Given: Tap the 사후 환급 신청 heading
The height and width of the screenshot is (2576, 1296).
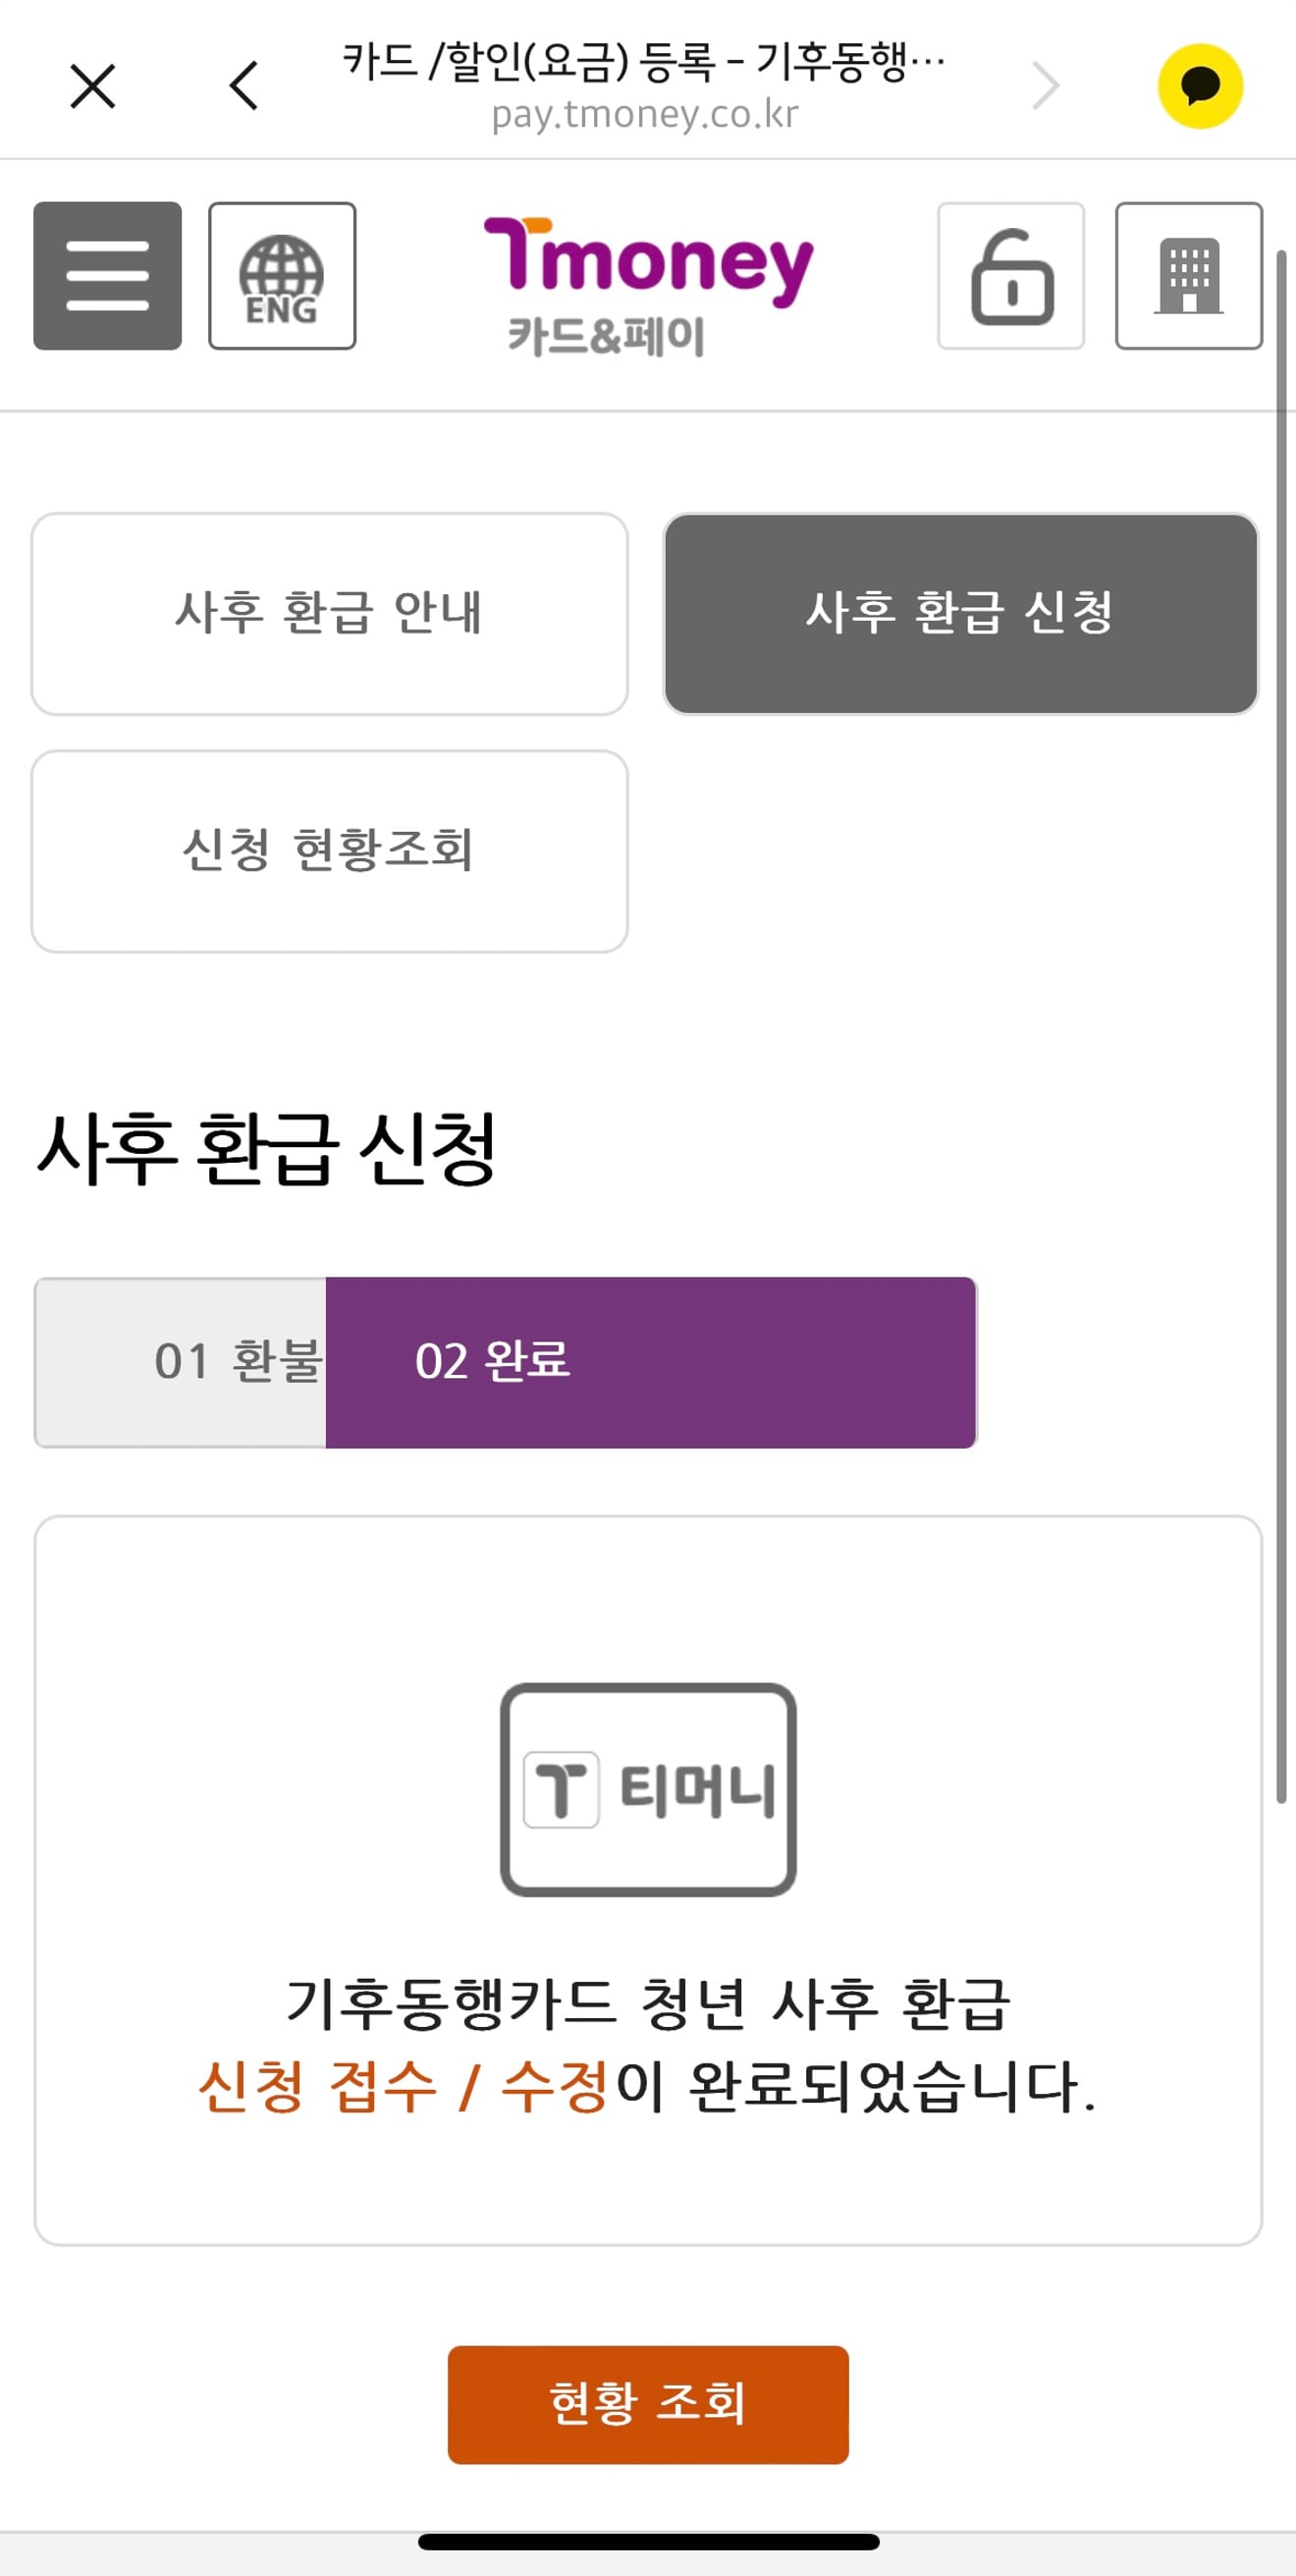Looking at the screenshot, I should tap(267, 1149).
